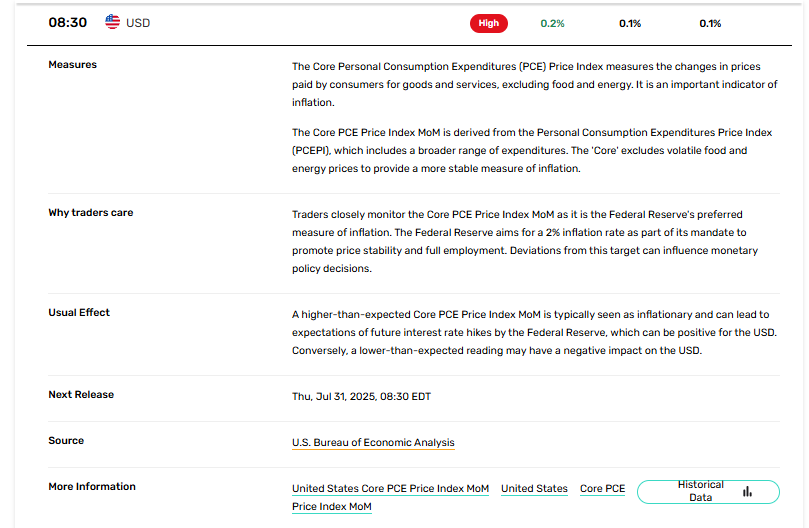This screenshot has width=809, height=528.
Task: Open the 'United States Core PCE Price Index MoM' link
Action: tap(390, 489)
